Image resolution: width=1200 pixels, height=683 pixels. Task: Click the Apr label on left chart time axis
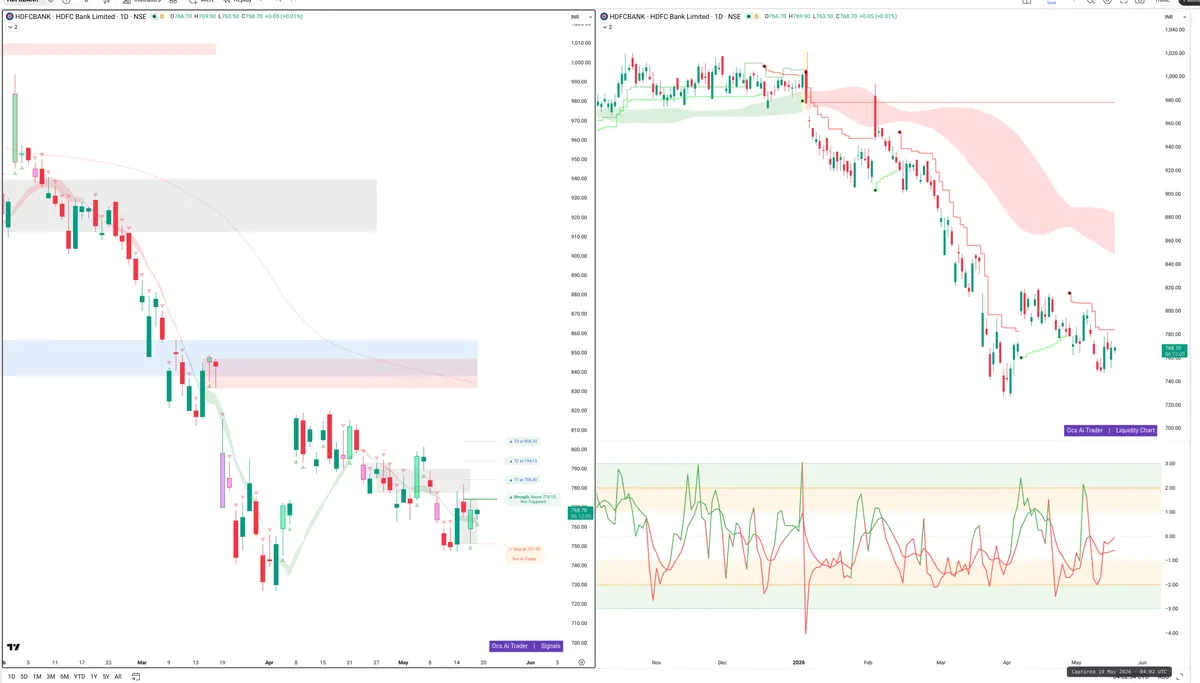pyautogui.click(x=269, y=662)
